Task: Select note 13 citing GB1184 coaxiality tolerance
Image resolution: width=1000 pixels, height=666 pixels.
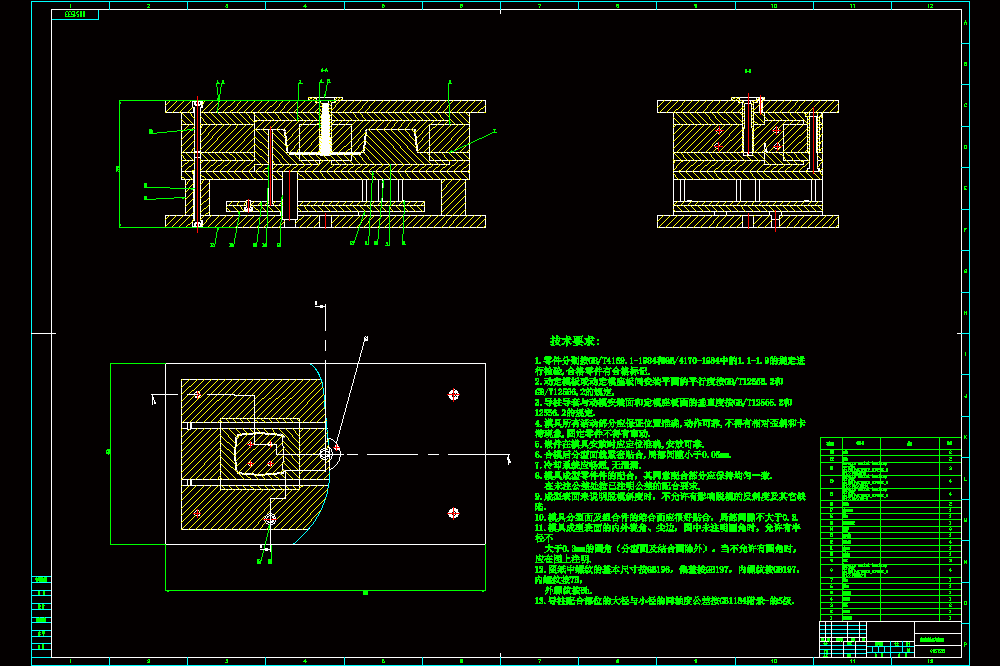Action: pos(665,601)
